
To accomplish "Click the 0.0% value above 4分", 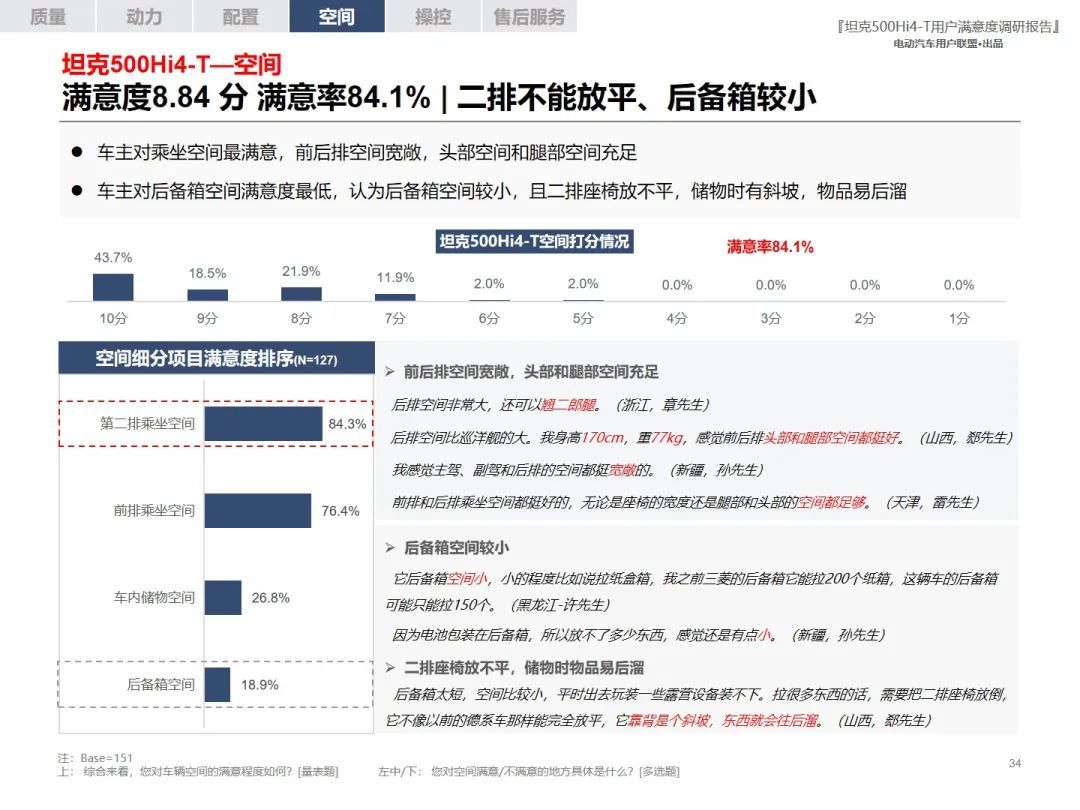I will (677, 285).
